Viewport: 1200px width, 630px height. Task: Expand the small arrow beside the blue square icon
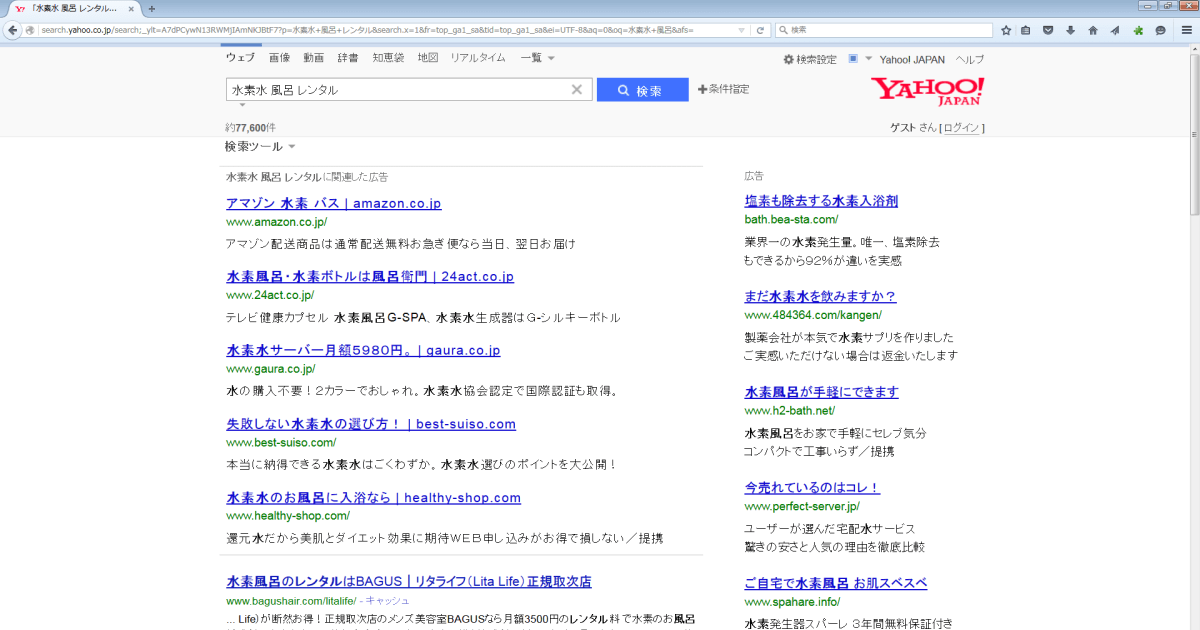pyautogui.click(x=868, y=59)
